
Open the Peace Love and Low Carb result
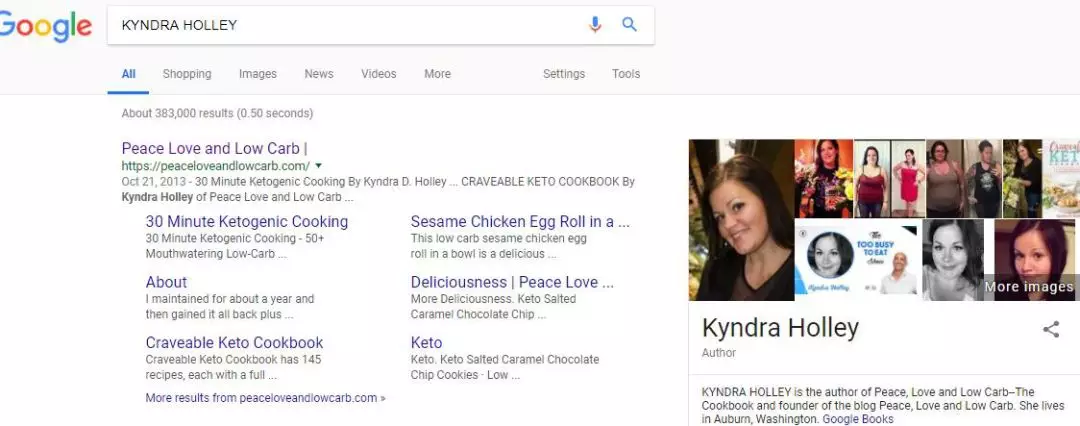214,148
